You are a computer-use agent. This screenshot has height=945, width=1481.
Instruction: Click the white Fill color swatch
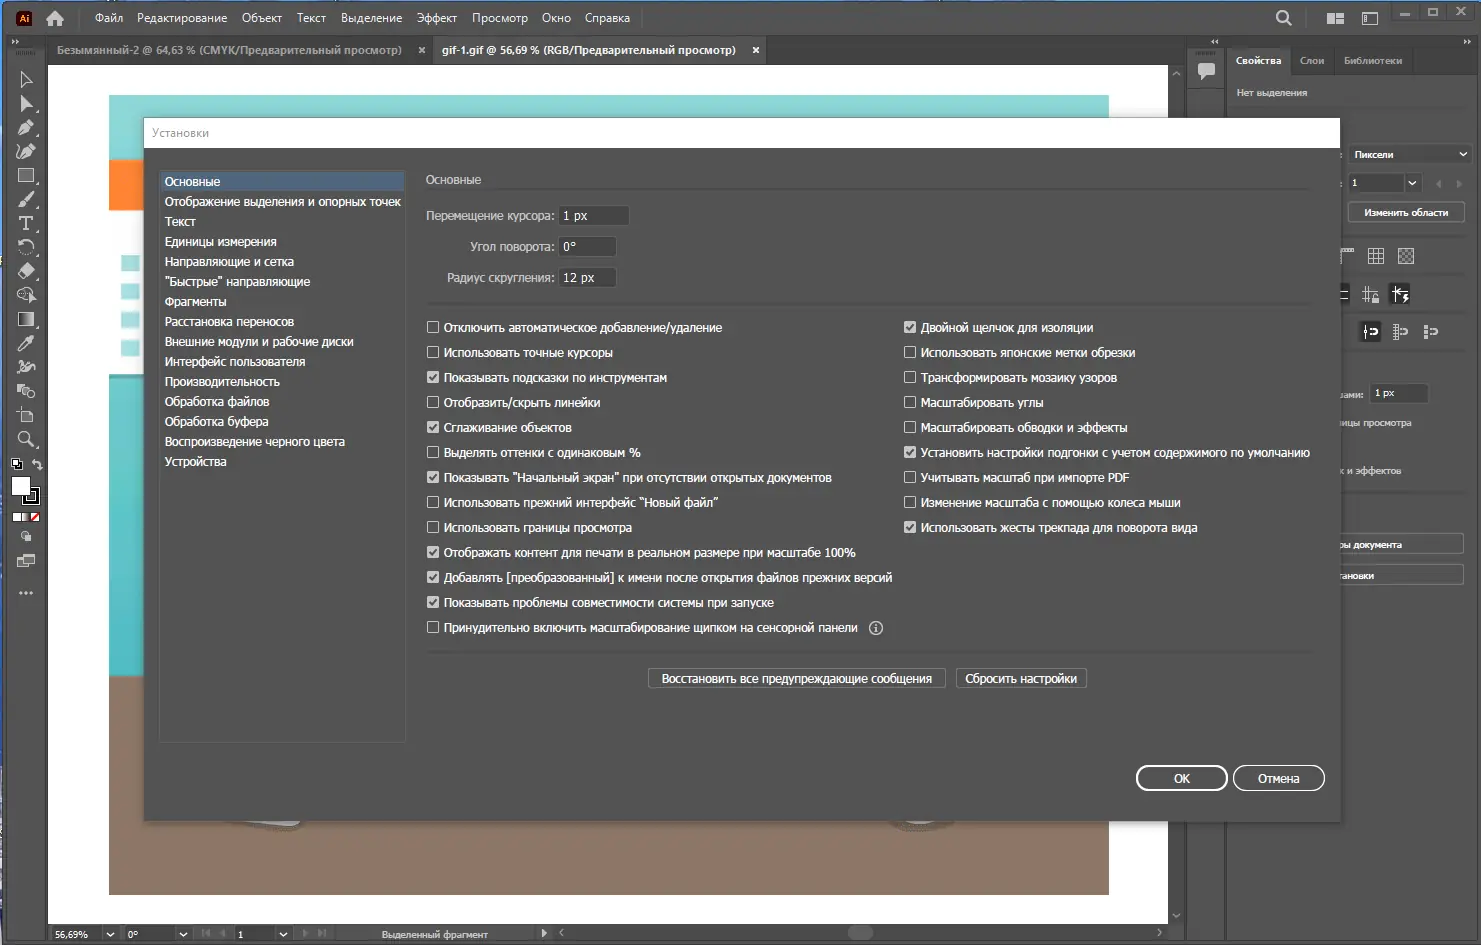point(20,485)
